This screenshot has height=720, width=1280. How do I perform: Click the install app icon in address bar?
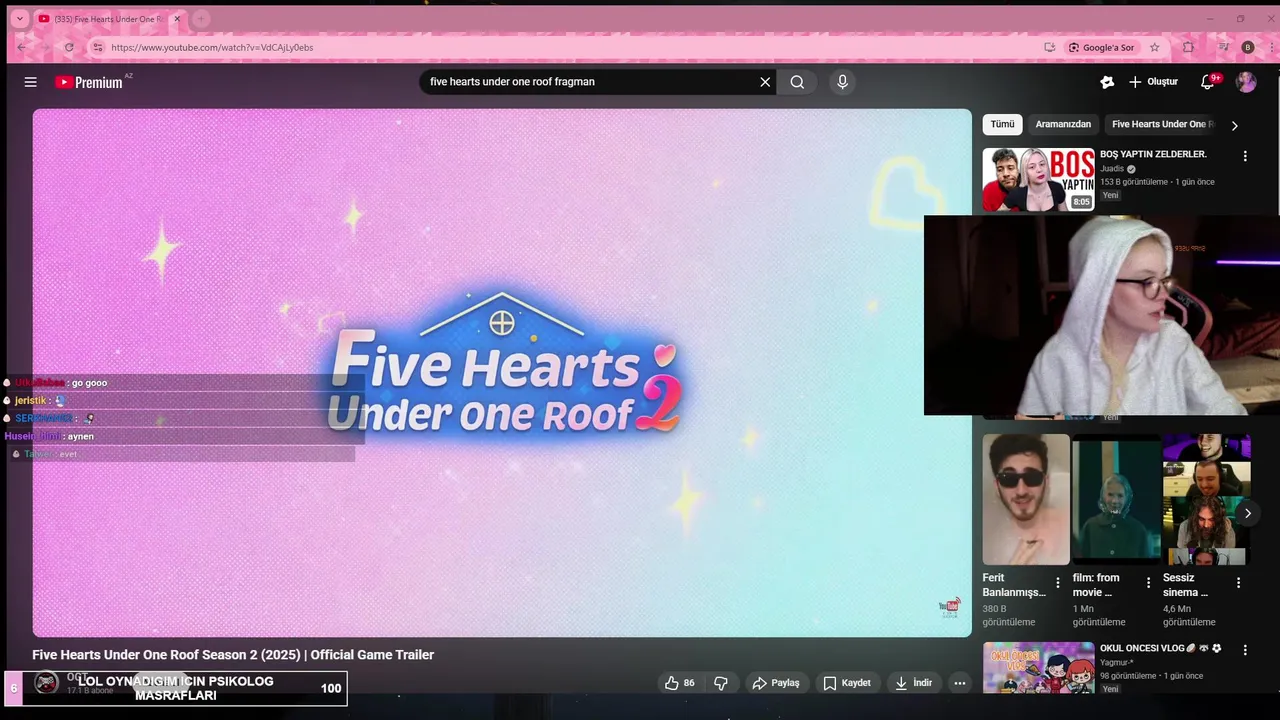click(1049, 47)
